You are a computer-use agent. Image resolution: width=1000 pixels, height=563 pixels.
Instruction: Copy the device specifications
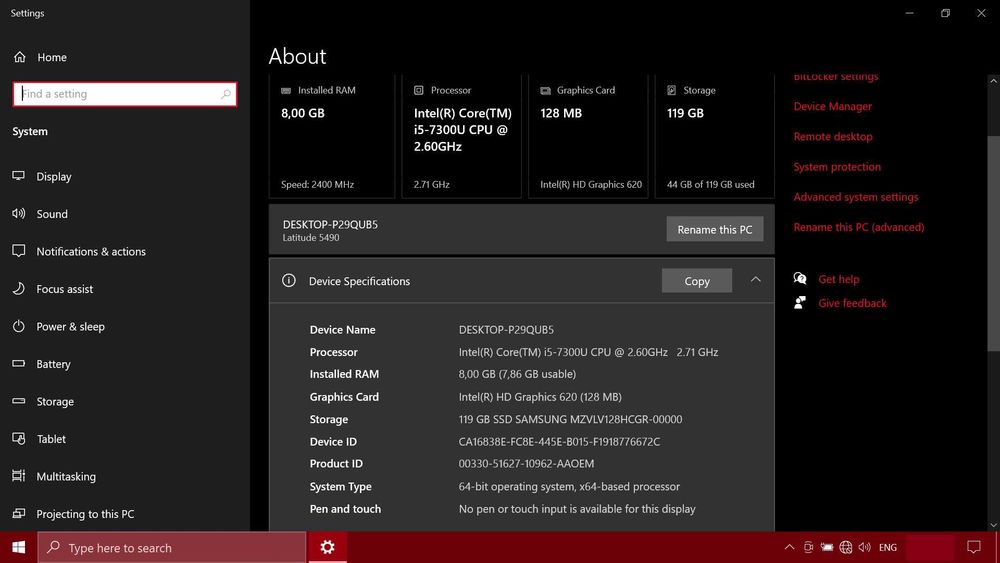coord(696,281)
